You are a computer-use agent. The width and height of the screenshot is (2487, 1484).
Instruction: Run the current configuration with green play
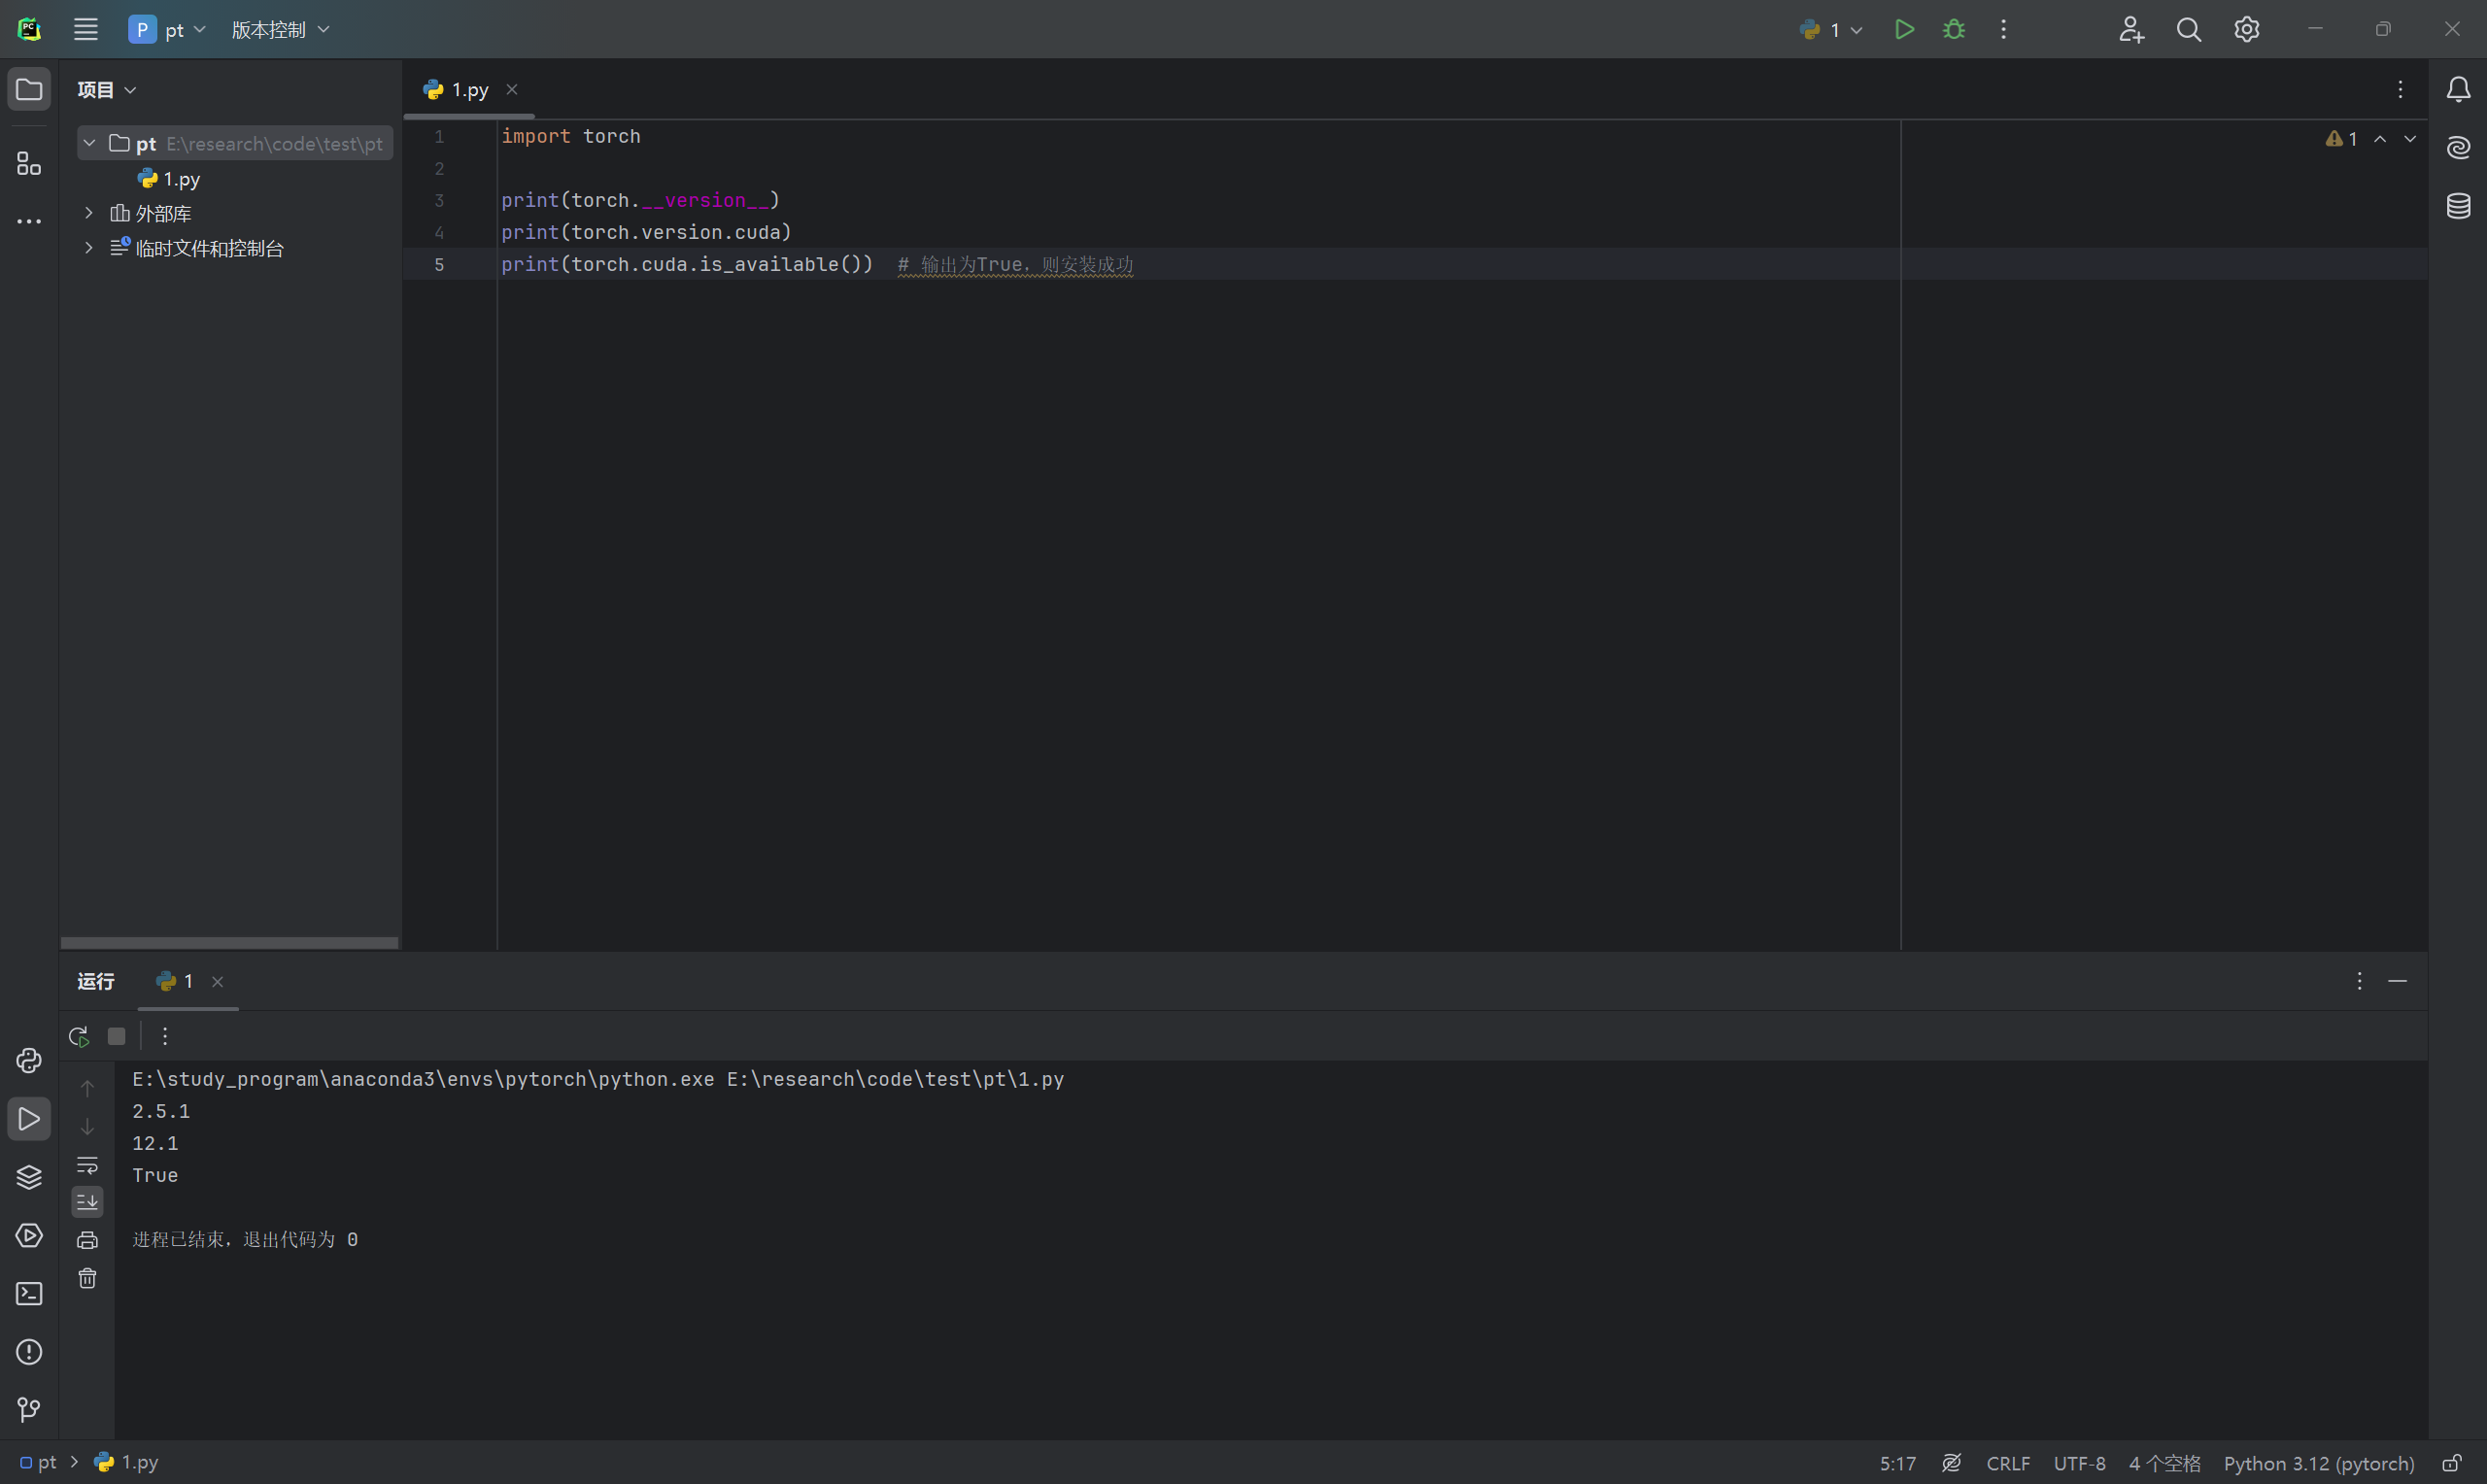[x=1904, y=29]
